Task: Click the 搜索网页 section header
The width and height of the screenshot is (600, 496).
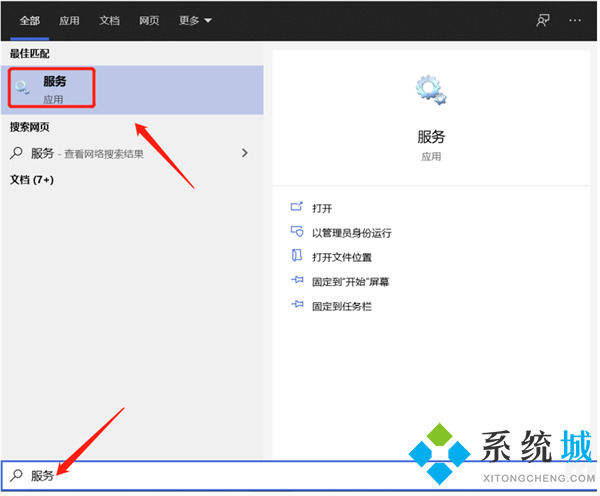Action: point(30,127)
